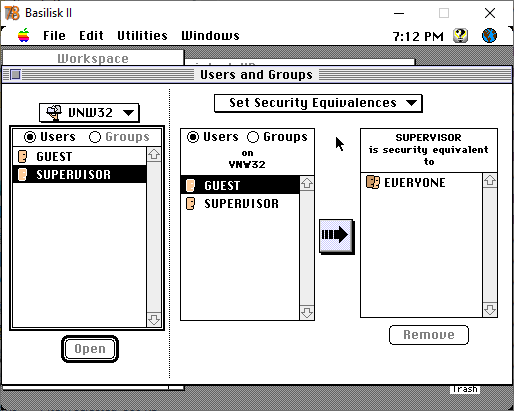The height and width of the screenshot is (411, 514).
Task: Select GUEST in the middle list
Action: [x=240, y=185]
